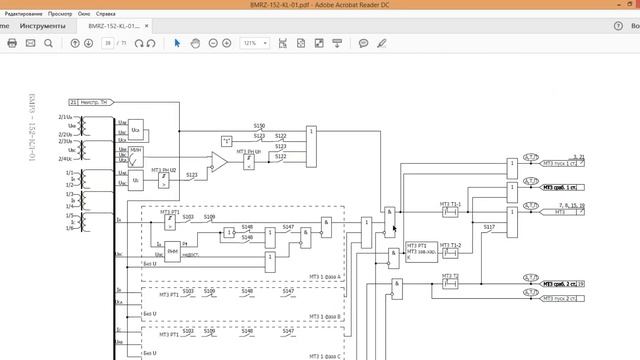640x360 pixels.
Task: Click the 'МТЗ Т1-1' timer label
Action: coord(450,204)
